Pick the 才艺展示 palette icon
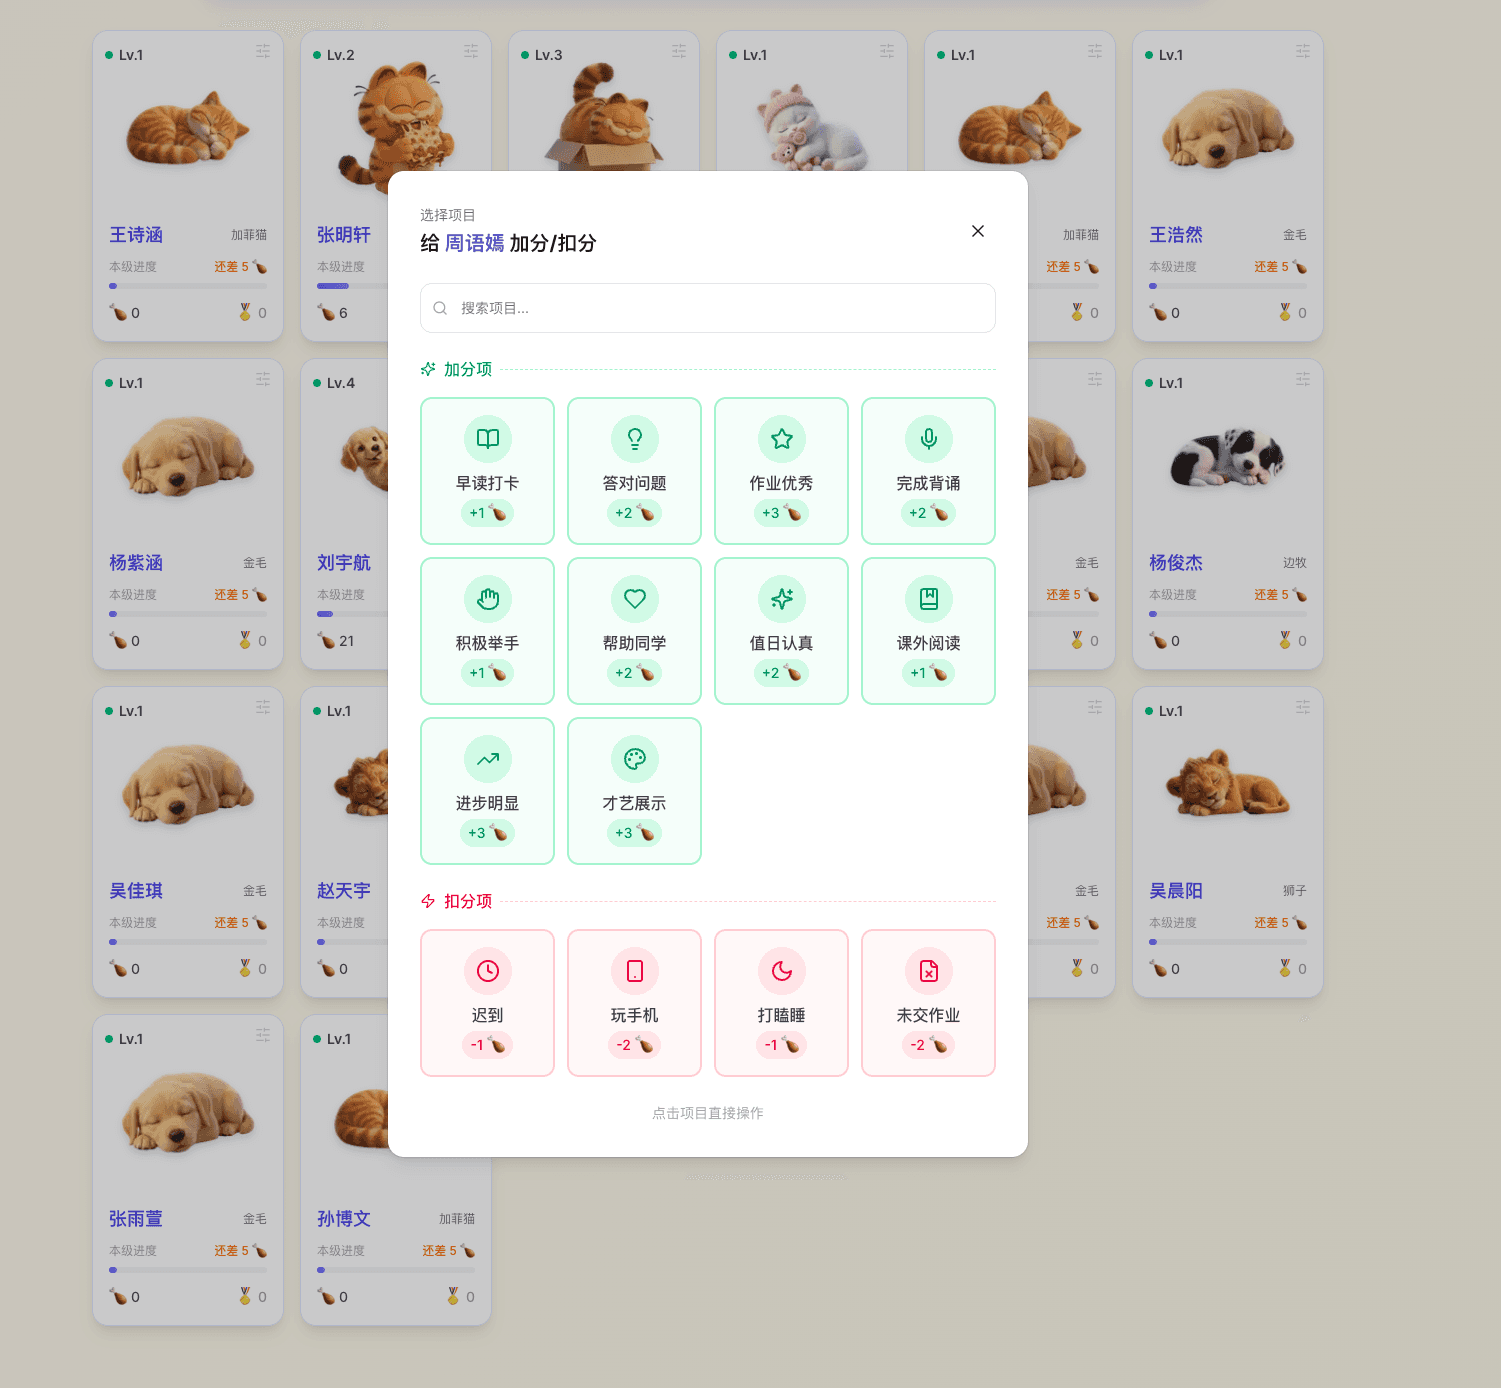This screenshot has height=1388, width=1501. tap(634, 759)
